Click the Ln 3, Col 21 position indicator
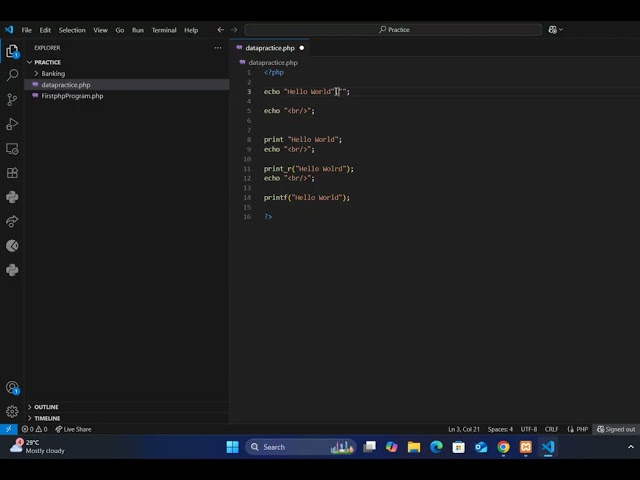640x480 pixels. pyautogui.click(x=464, y=429)
